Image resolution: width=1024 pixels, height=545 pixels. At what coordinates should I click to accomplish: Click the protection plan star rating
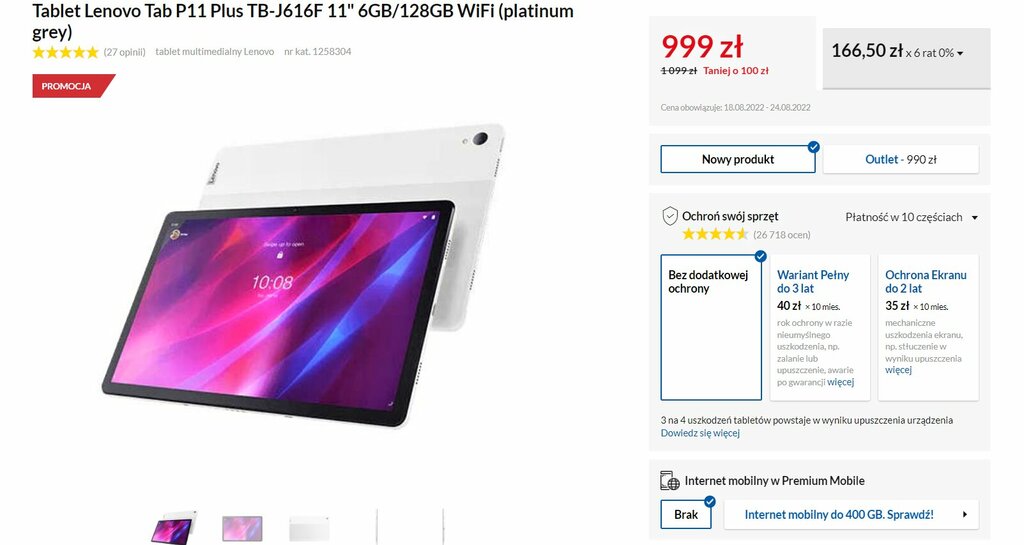click(x=714, y=234)
